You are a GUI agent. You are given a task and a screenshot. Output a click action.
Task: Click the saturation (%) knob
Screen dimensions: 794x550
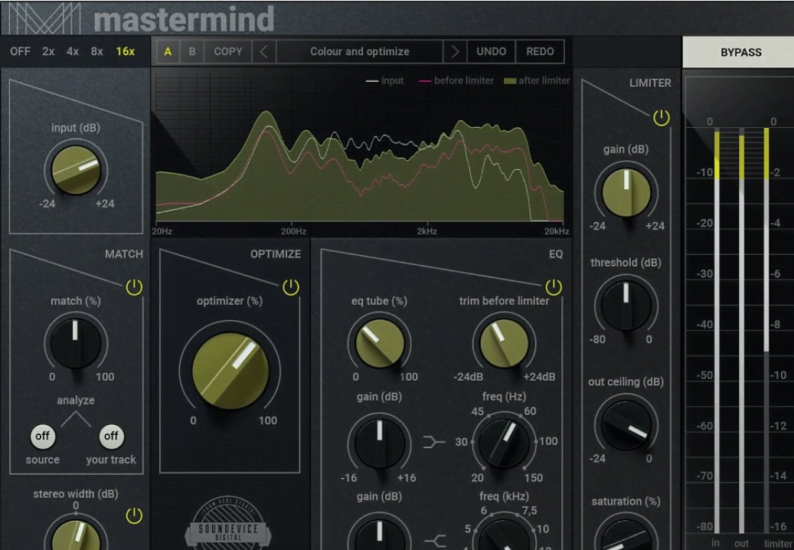(x=626, y=535)
